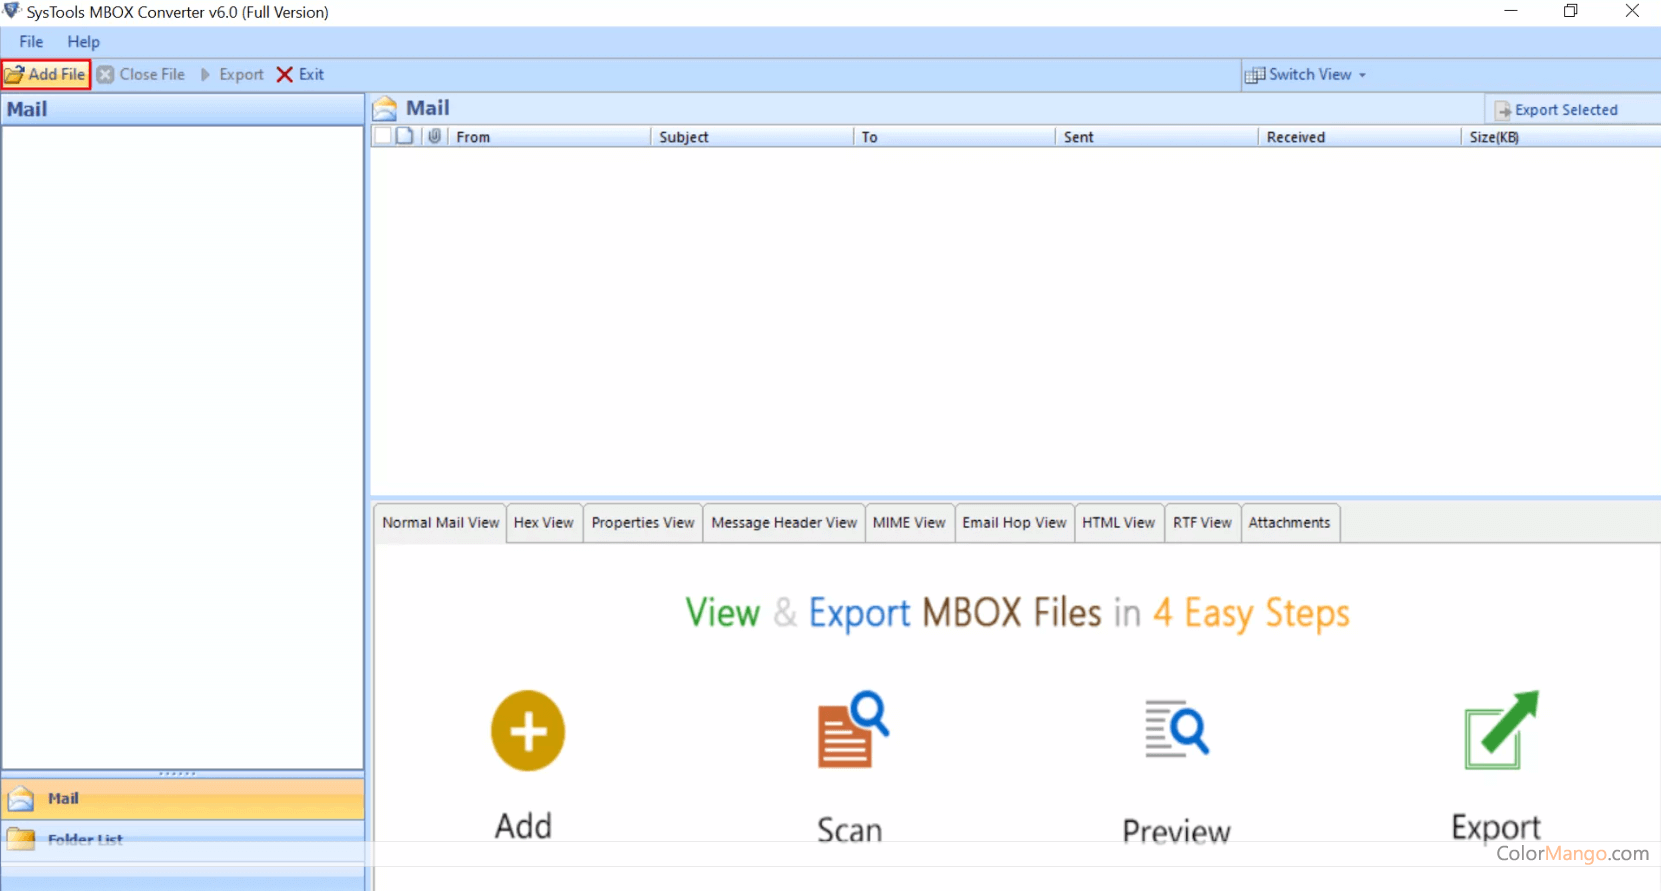Click the Export Selected page icon
This screenshot has height=891, width=1661.
[1502, 110]
